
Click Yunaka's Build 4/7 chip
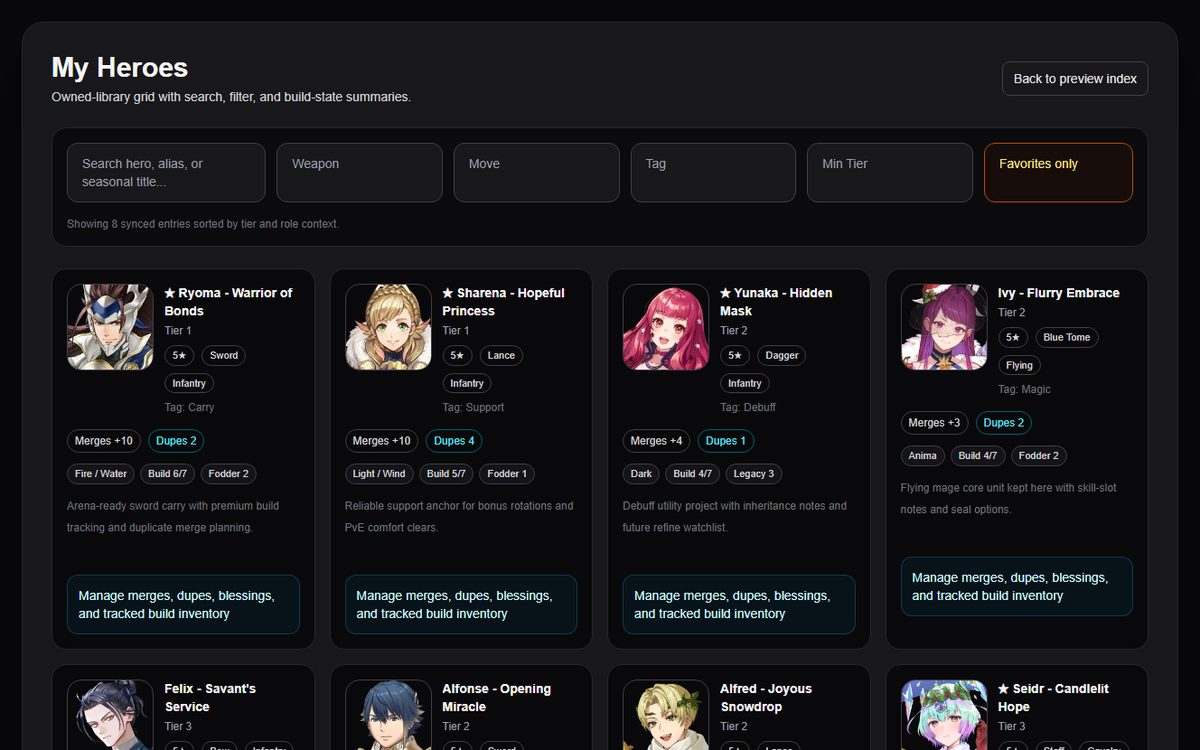click(x=693, y=474)
